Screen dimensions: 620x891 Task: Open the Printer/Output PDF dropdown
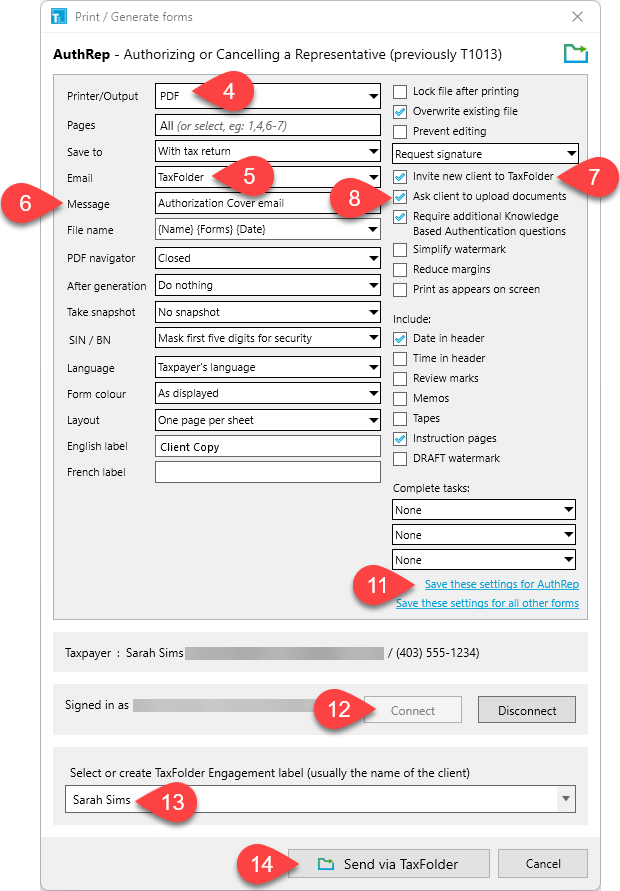(268, 96)
